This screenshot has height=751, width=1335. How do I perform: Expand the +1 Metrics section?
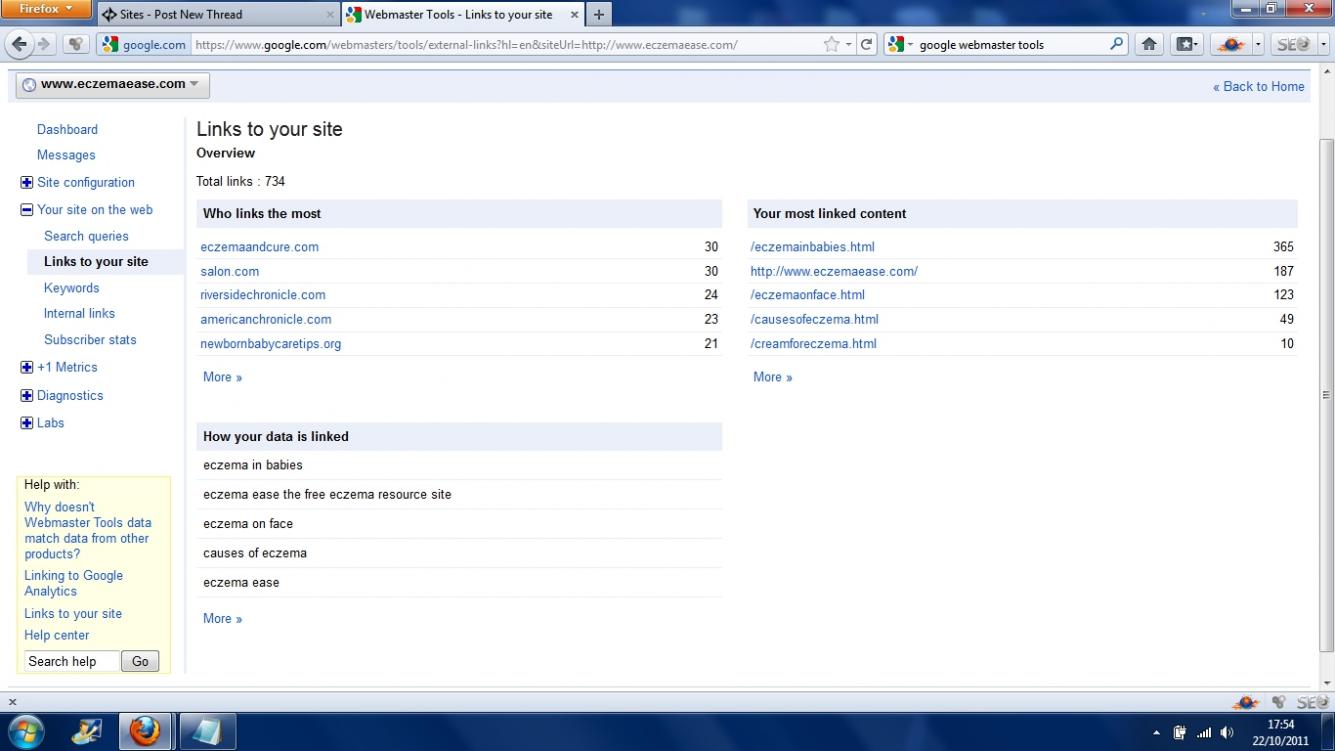[27, 368]
